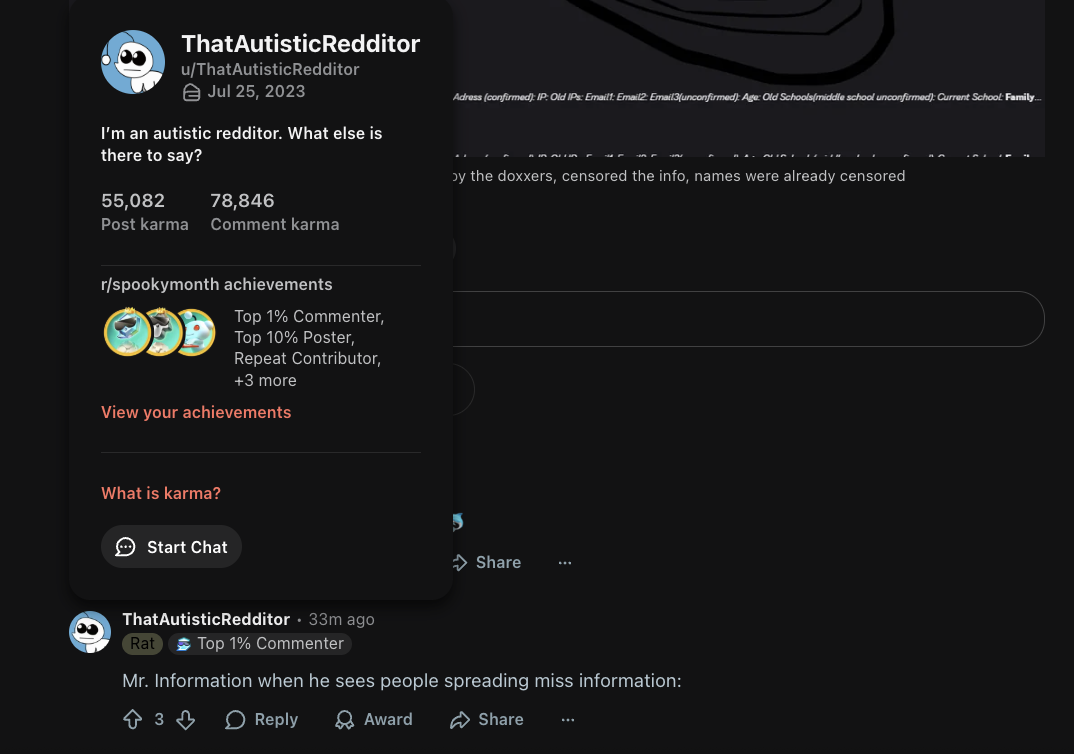Share the post via Share button
This screenshot has height=754, width=1074.
coord(487,562)
